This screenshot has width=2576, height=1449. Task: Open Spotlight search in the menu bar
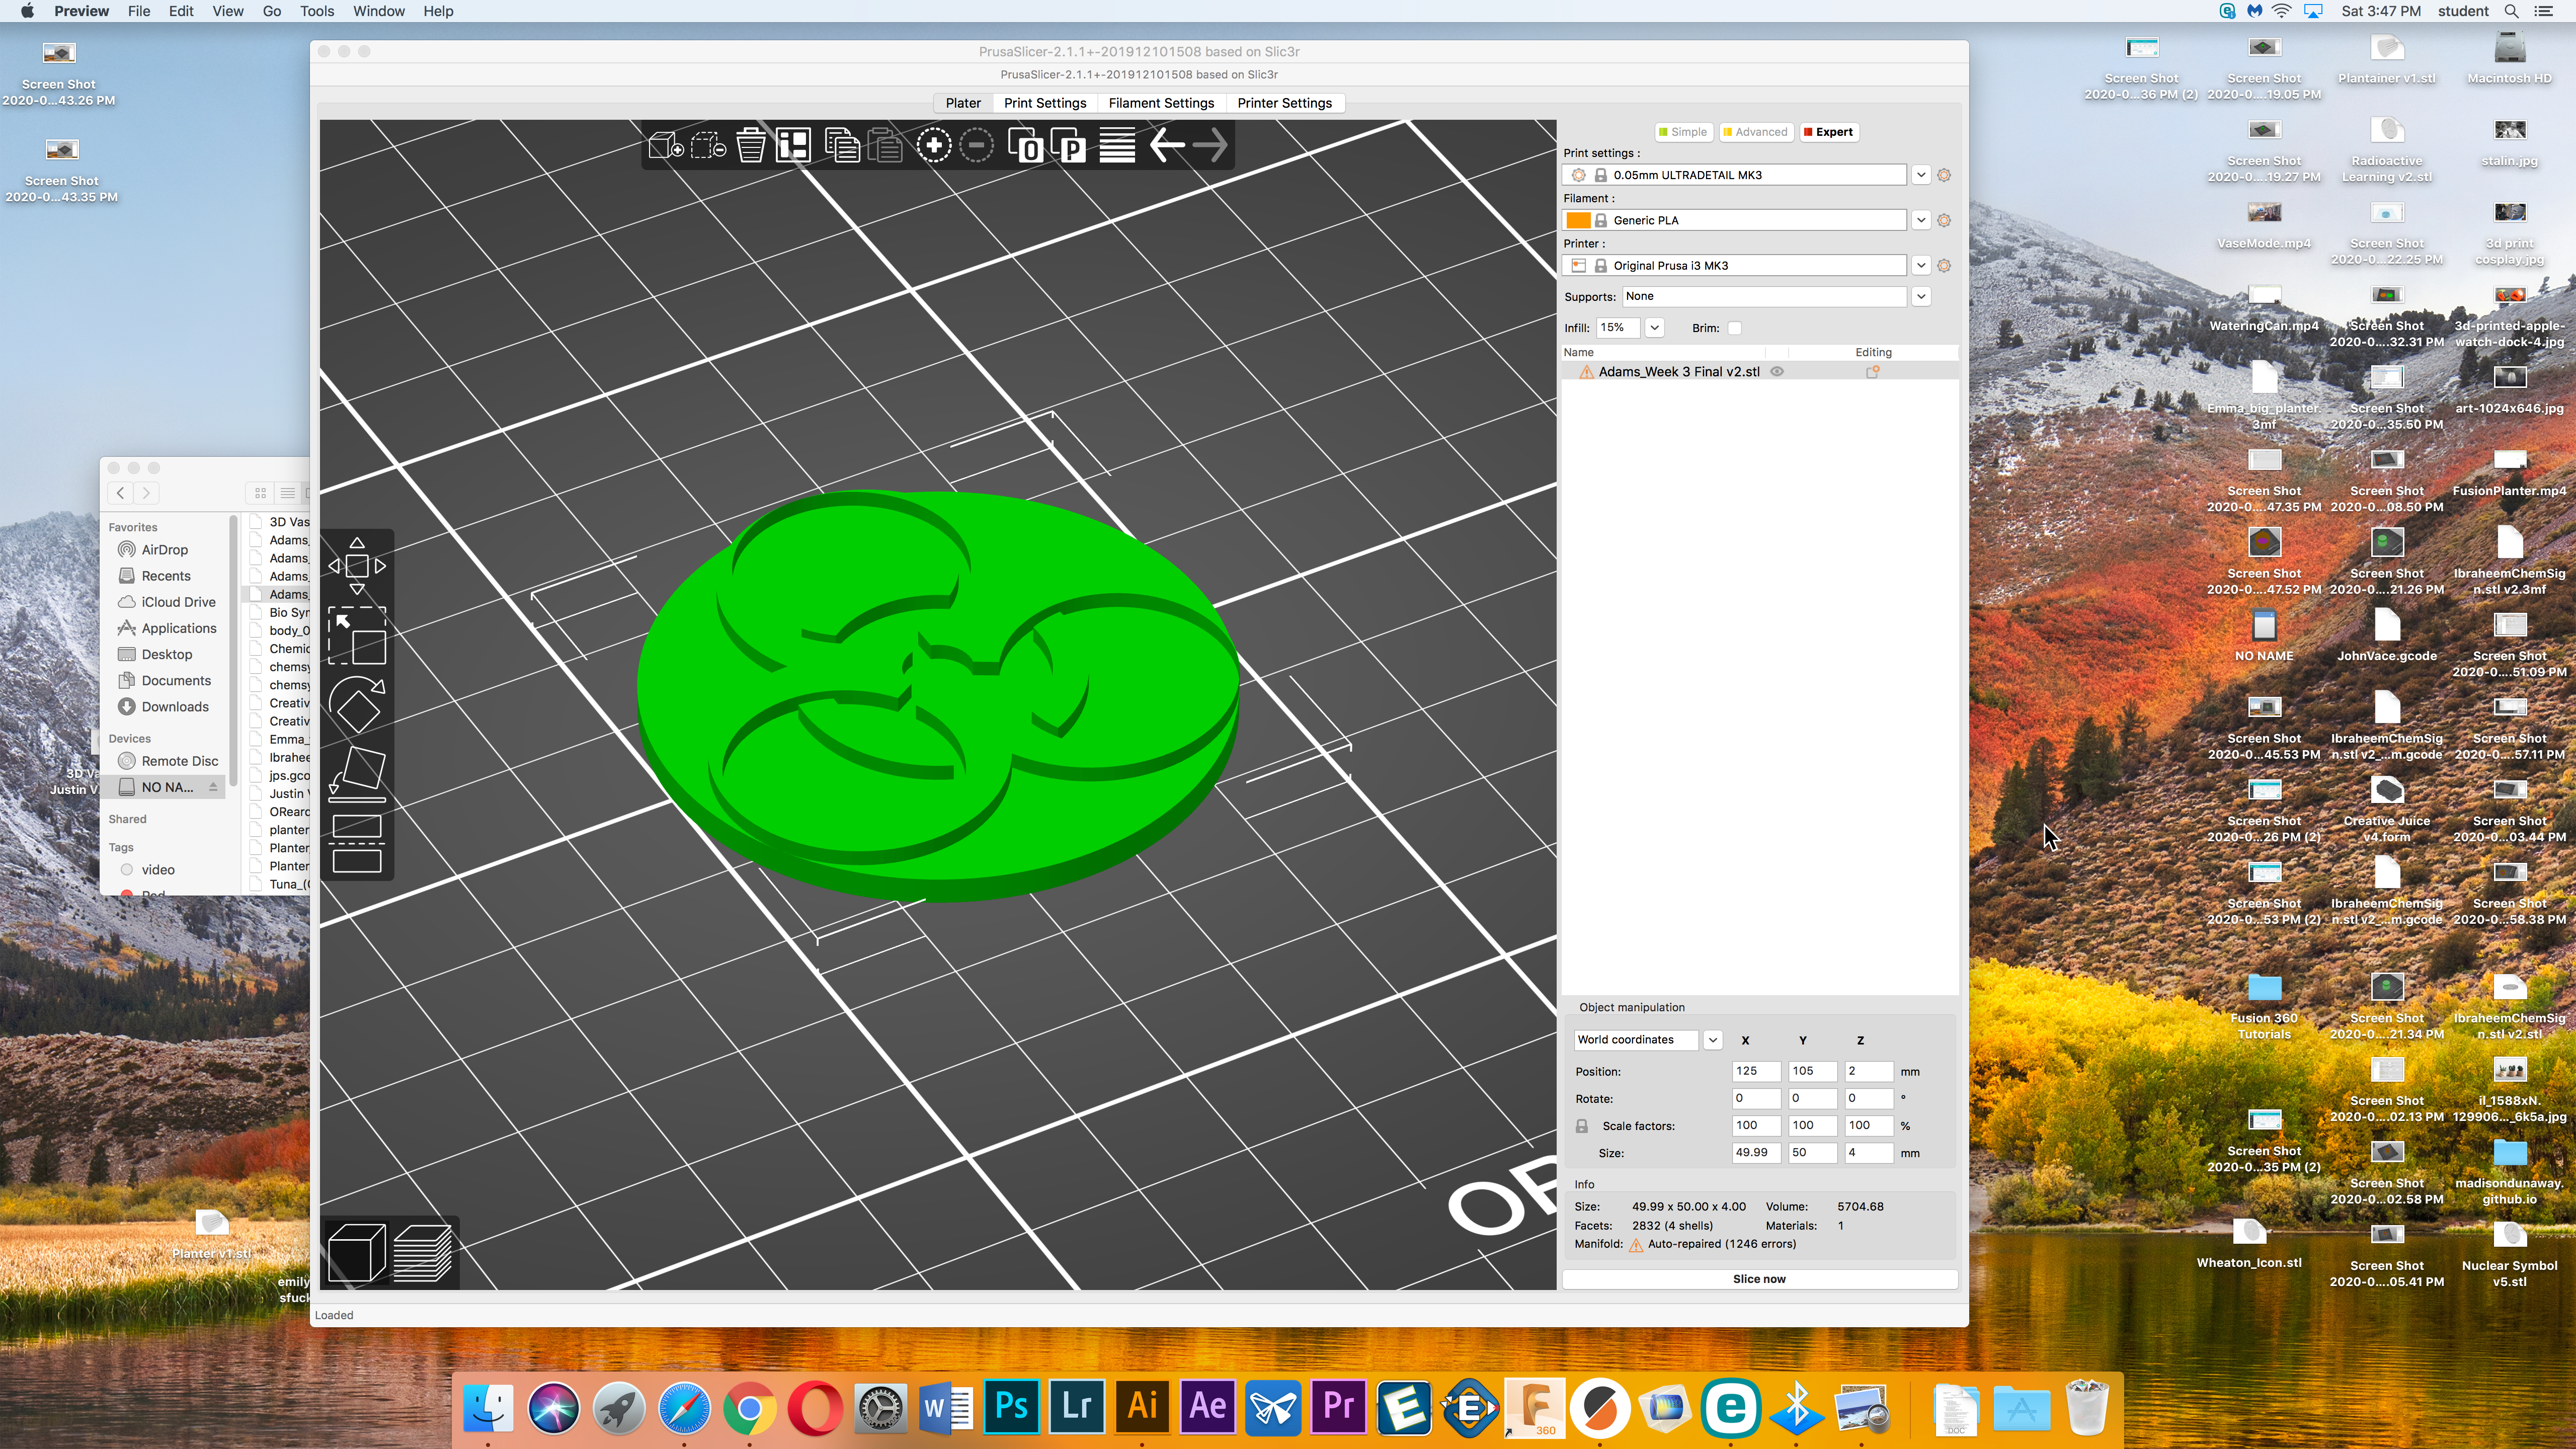(2511, 11)
